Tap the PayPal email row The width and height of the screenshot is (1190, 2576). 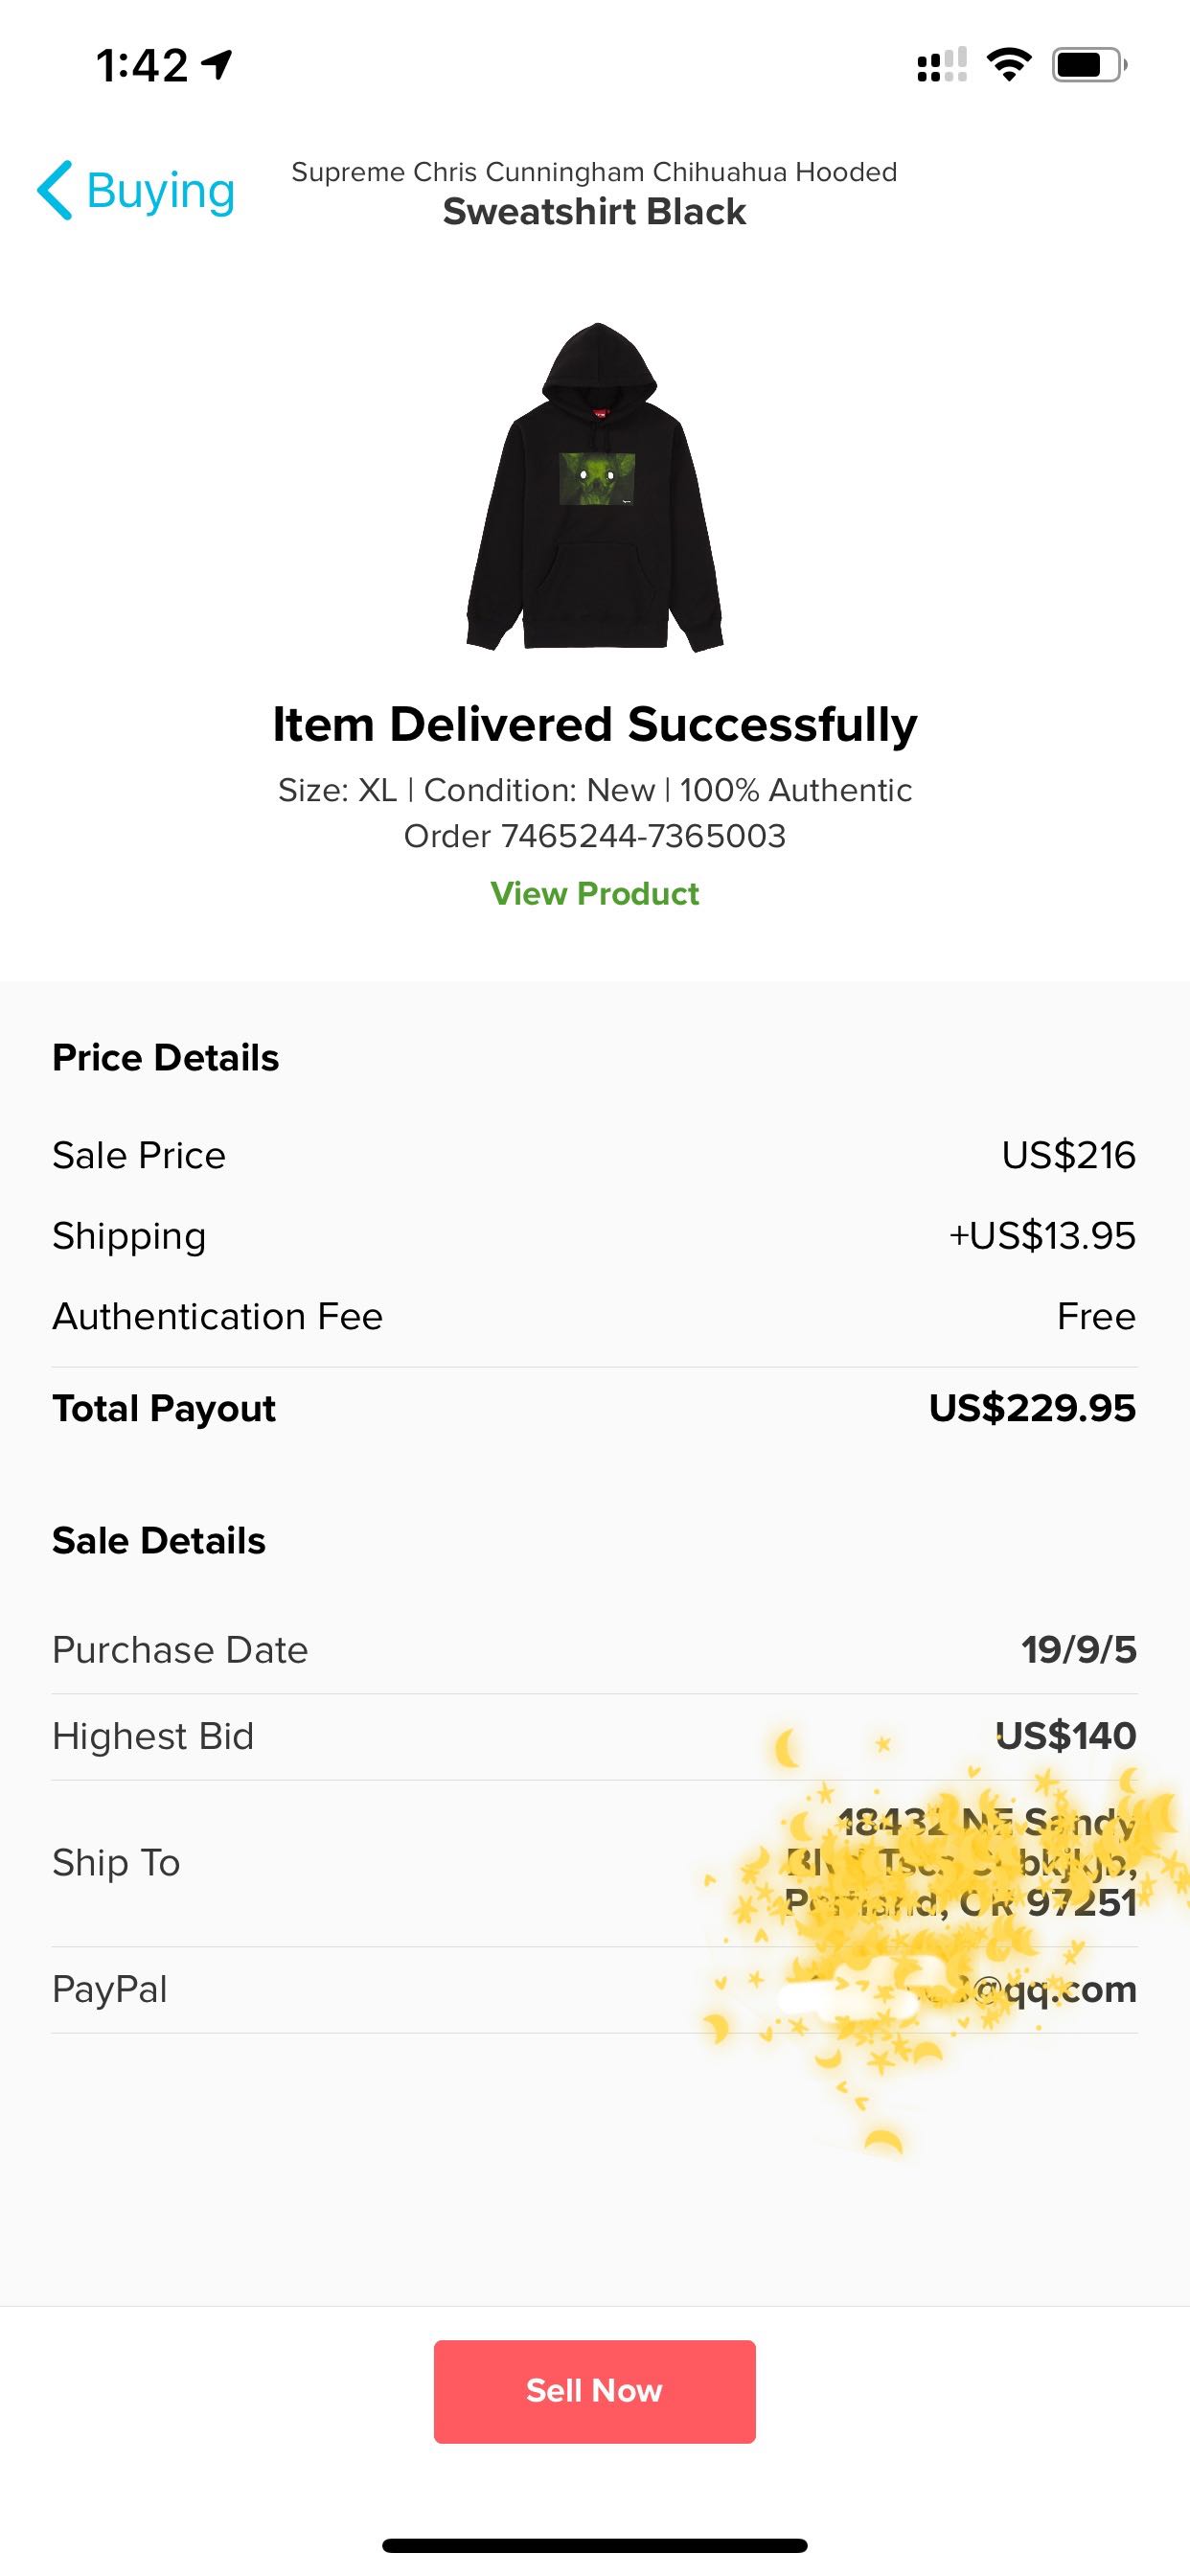coord(595,1989)
